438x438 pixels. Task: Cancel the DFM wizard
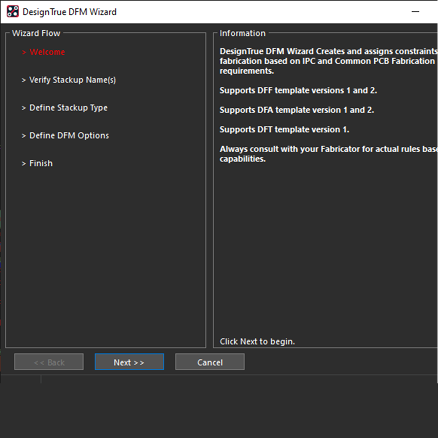click(210, 362)
